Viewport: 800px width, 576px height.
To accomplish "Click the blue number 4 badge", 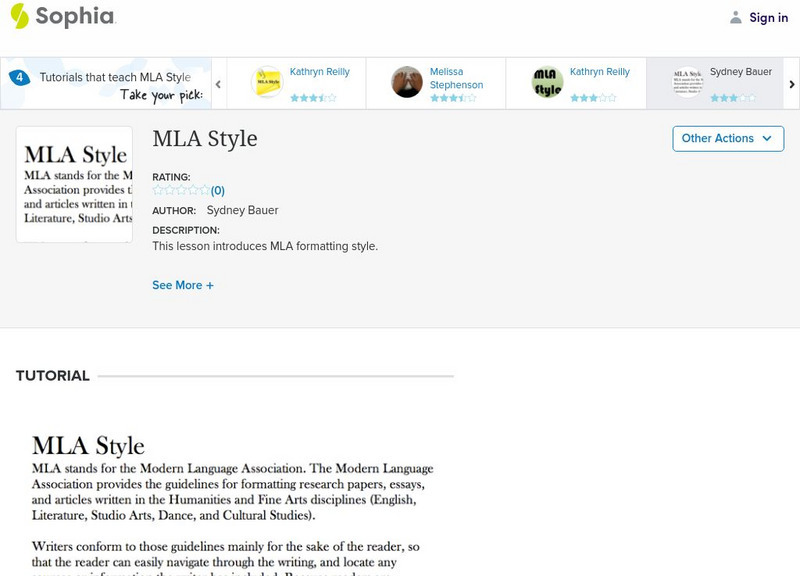I will tap(19, 78).
